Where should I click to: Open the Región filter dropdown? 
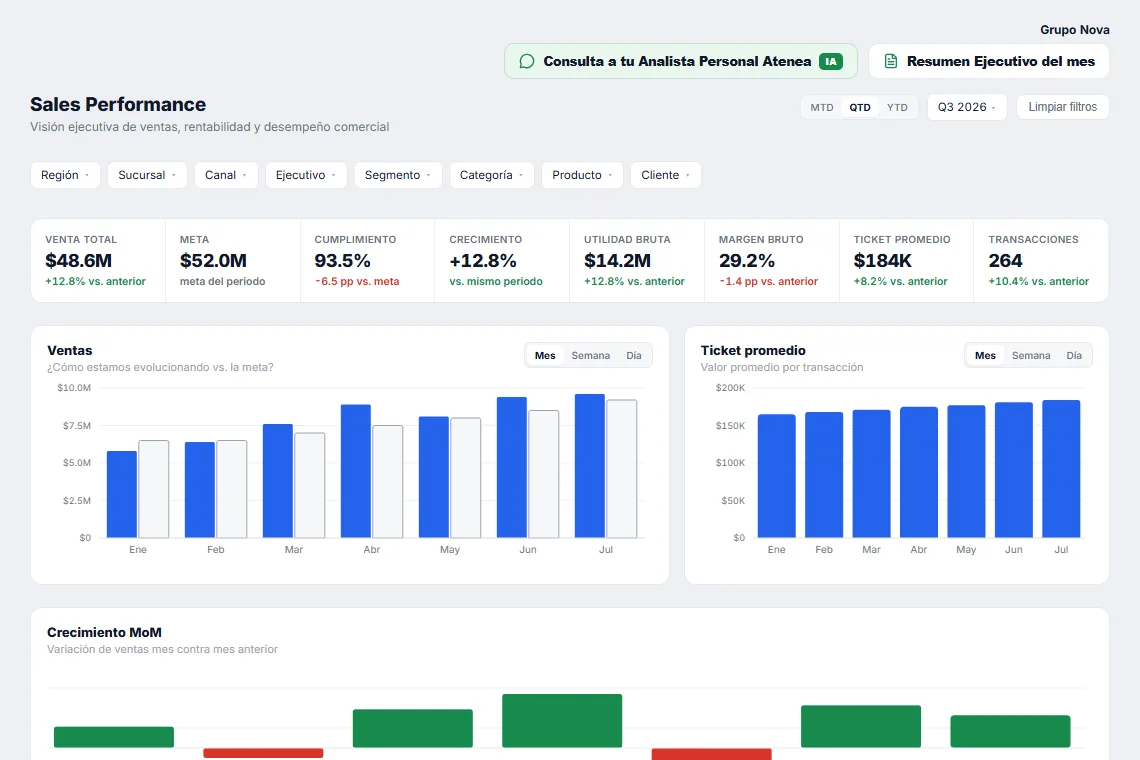pos(65,175)
